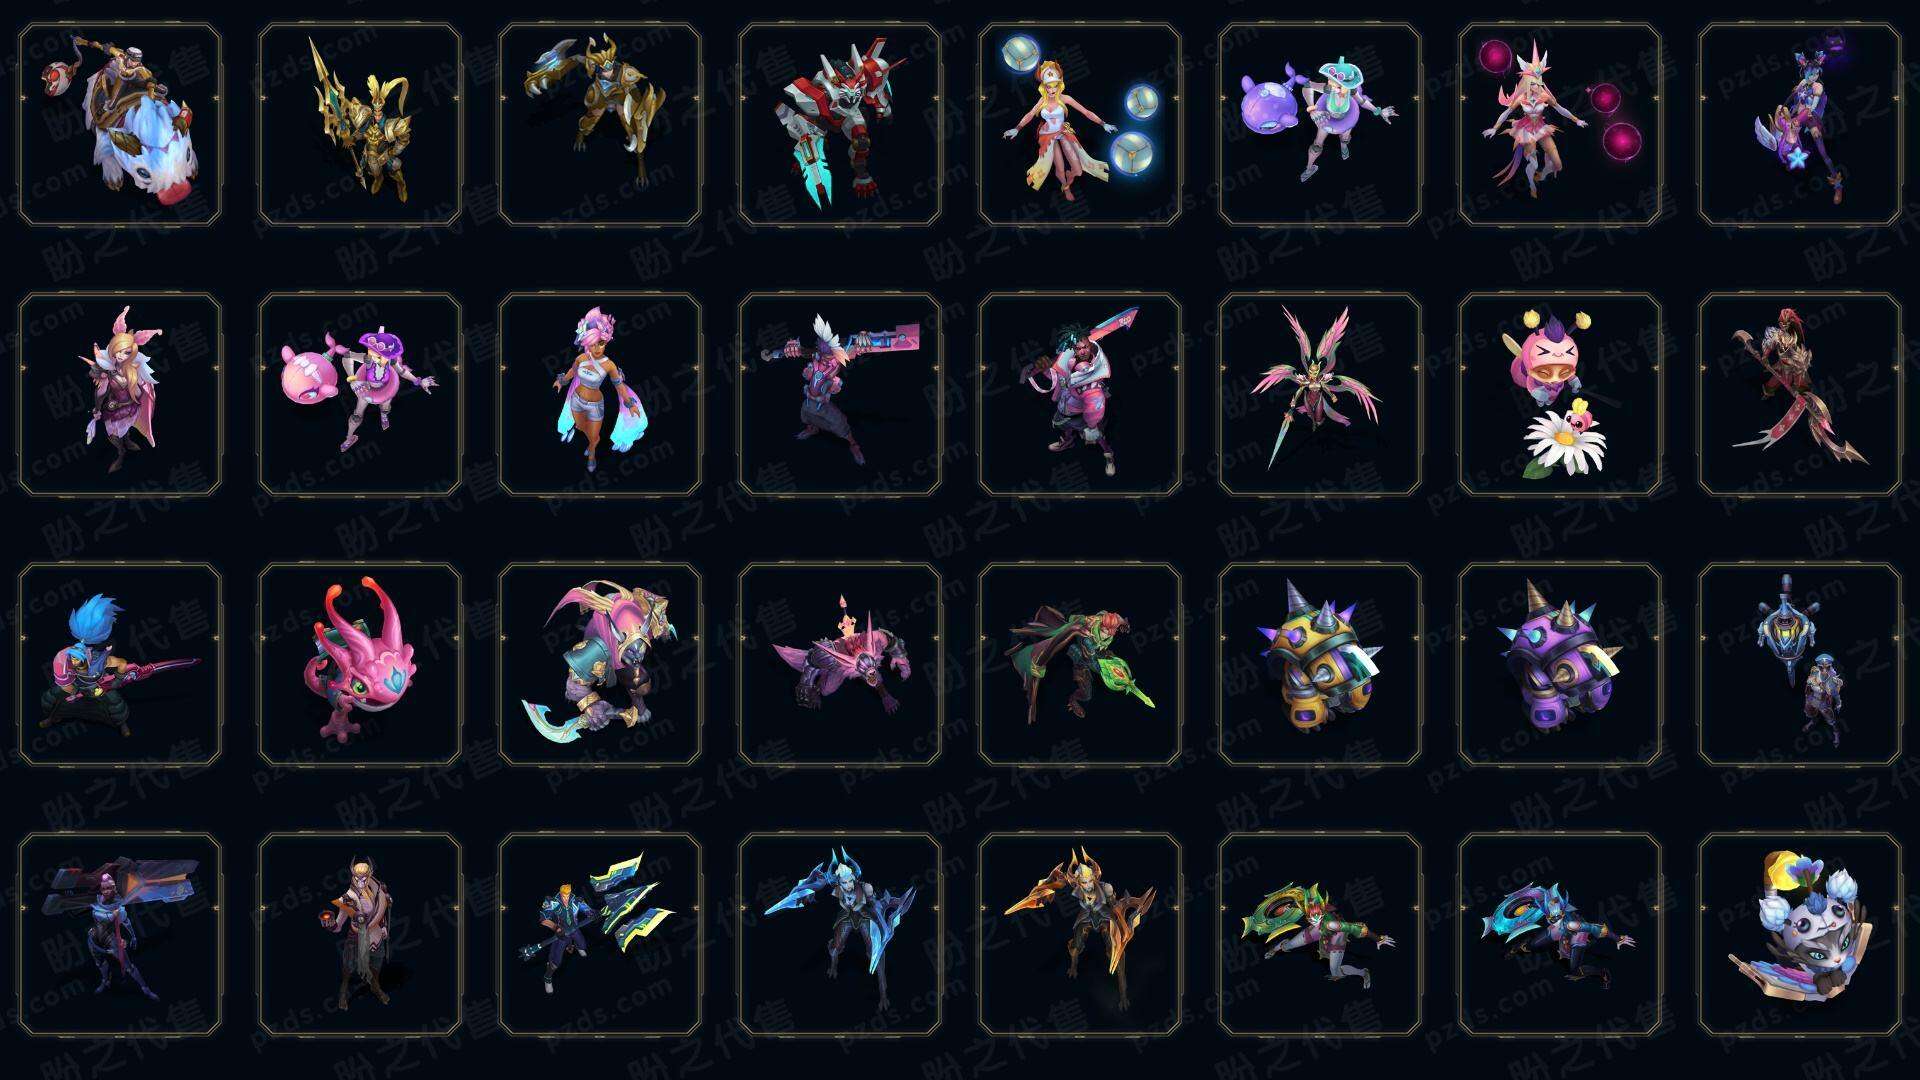Choose the blonde bunny-eared girl skin

pos(120,395)
